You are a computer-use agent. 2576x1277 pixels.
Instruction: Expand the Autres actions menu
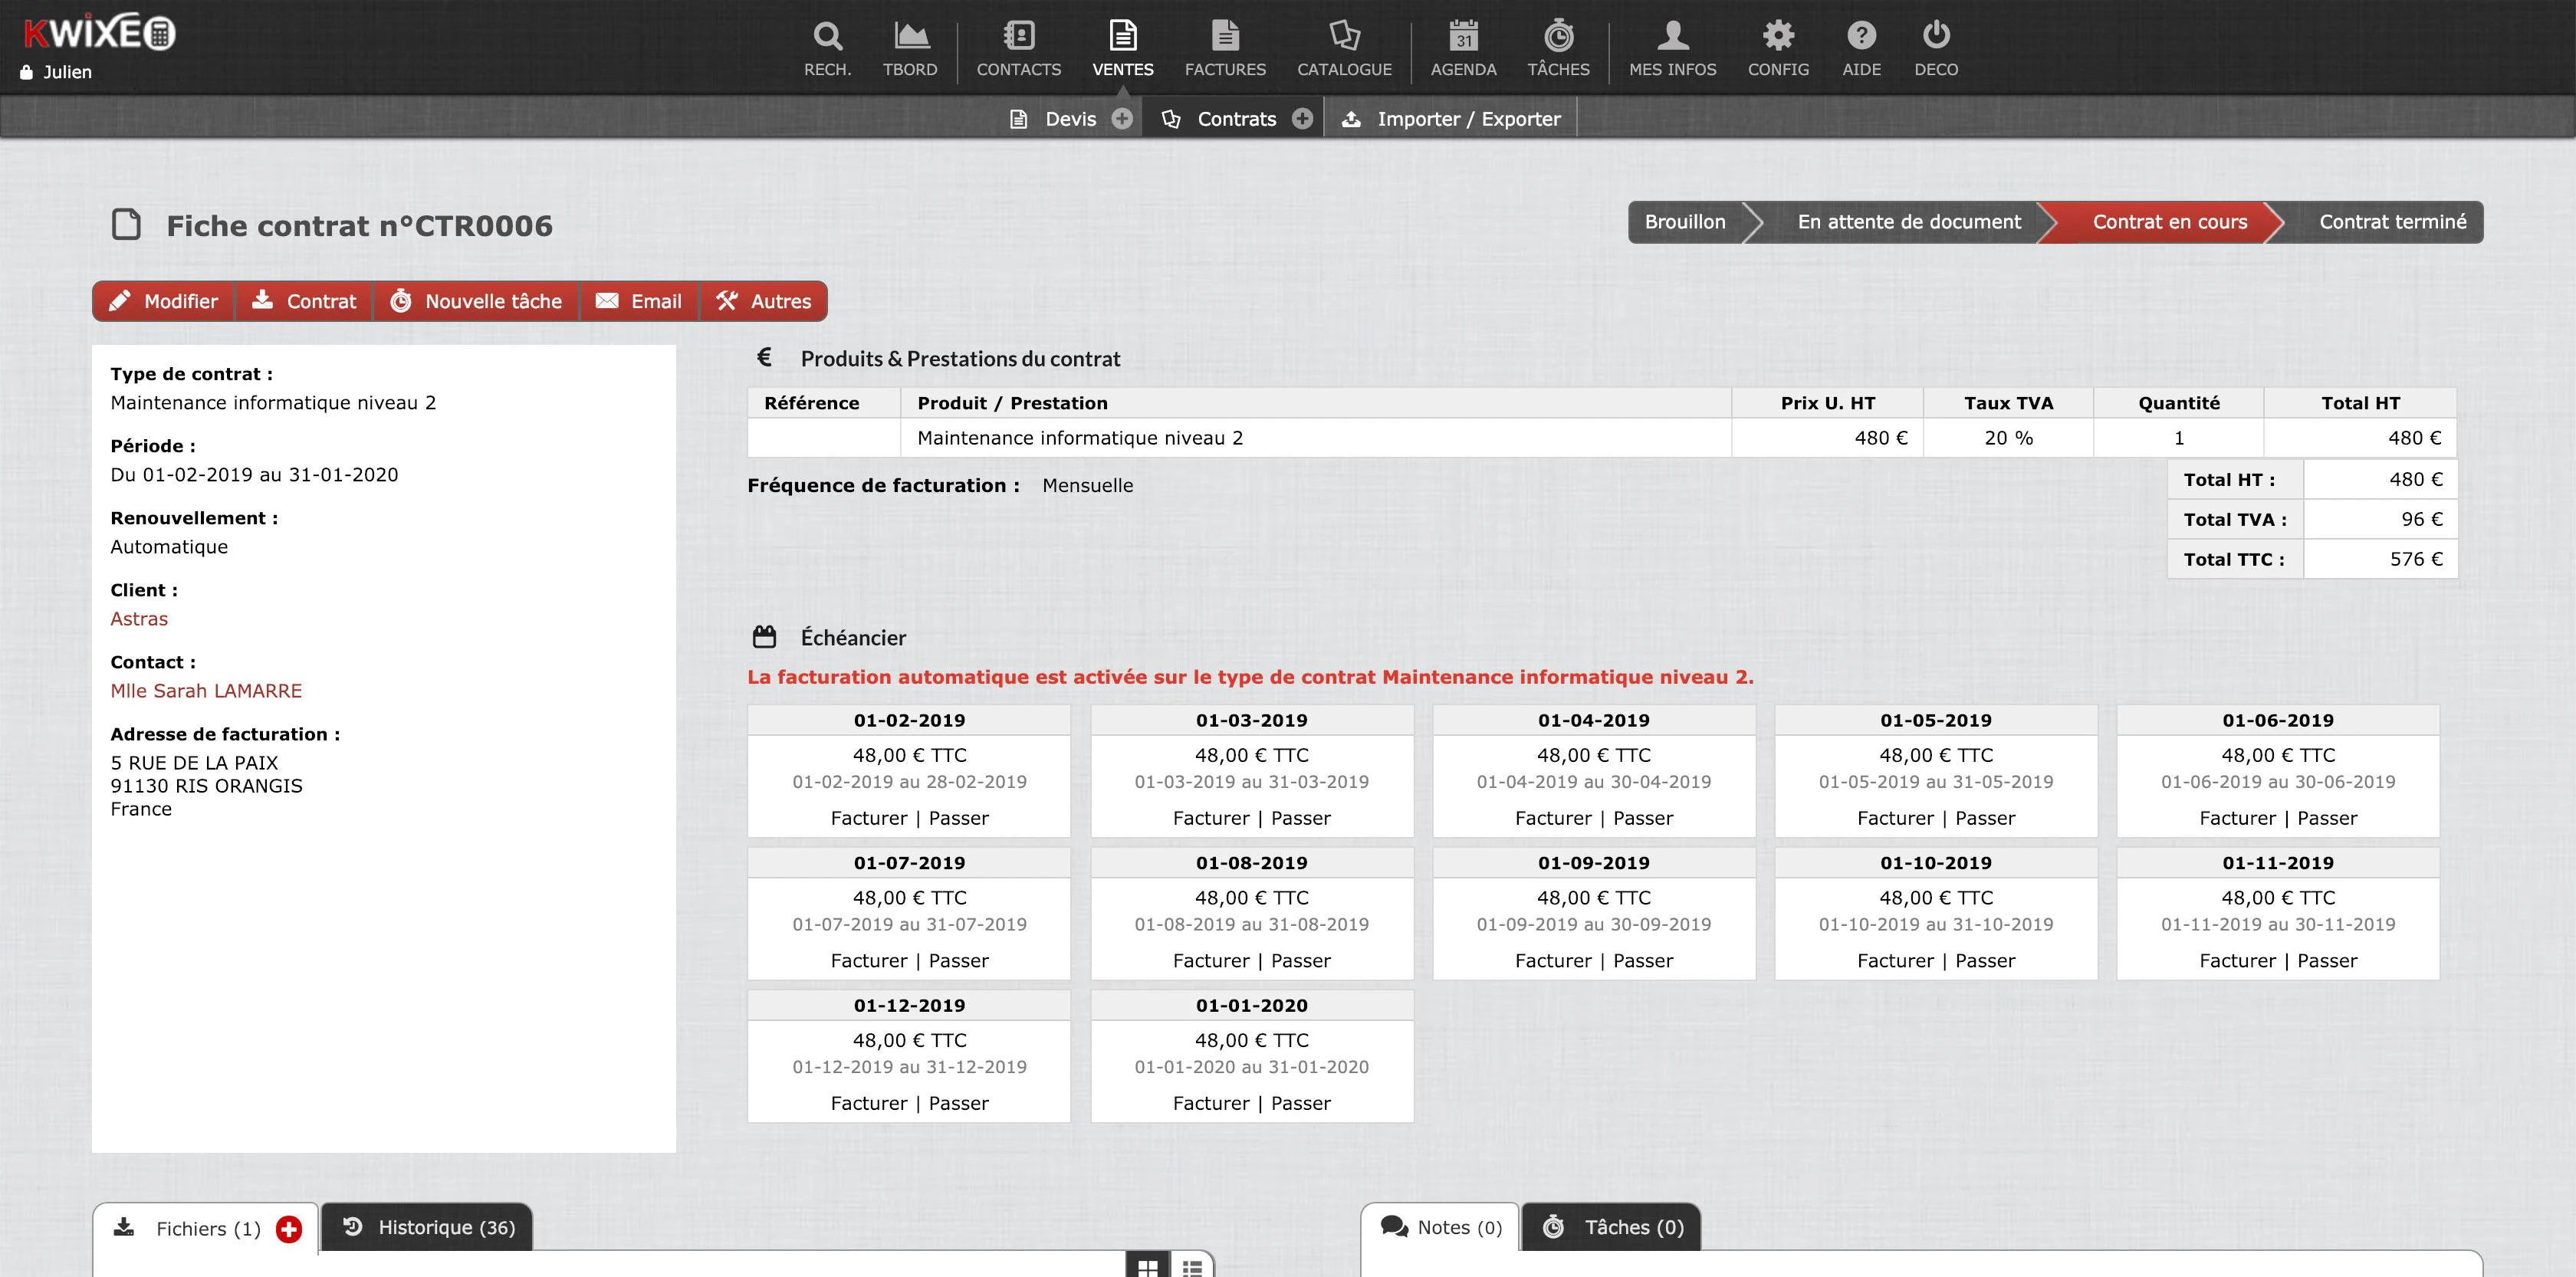764,301
